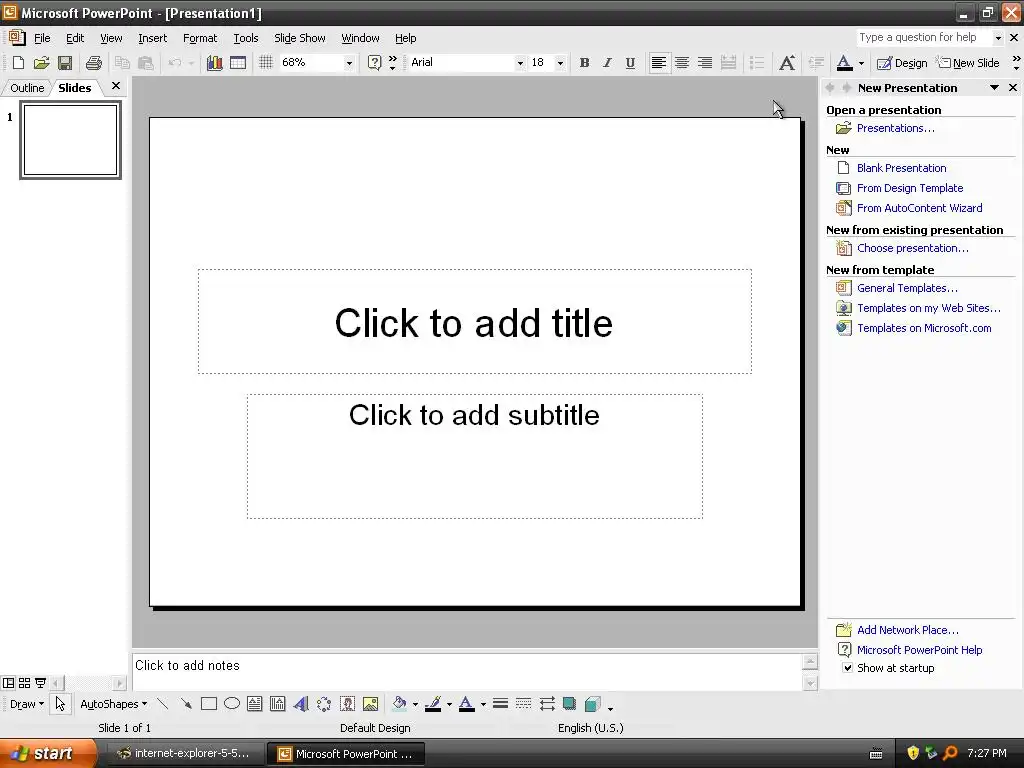
Task: Click the Insert Diagram or Organization Chart icon
Action: click(x=324, y=704)
